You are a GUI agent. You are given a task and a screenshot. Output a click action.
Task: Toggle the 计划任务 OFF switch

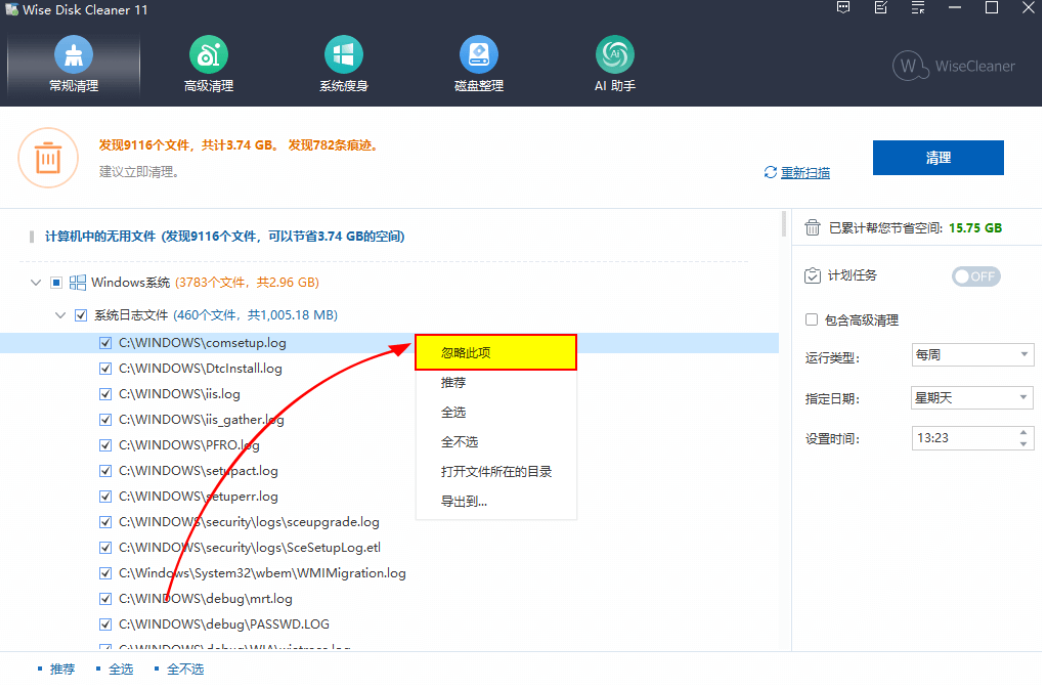point(976,276)
